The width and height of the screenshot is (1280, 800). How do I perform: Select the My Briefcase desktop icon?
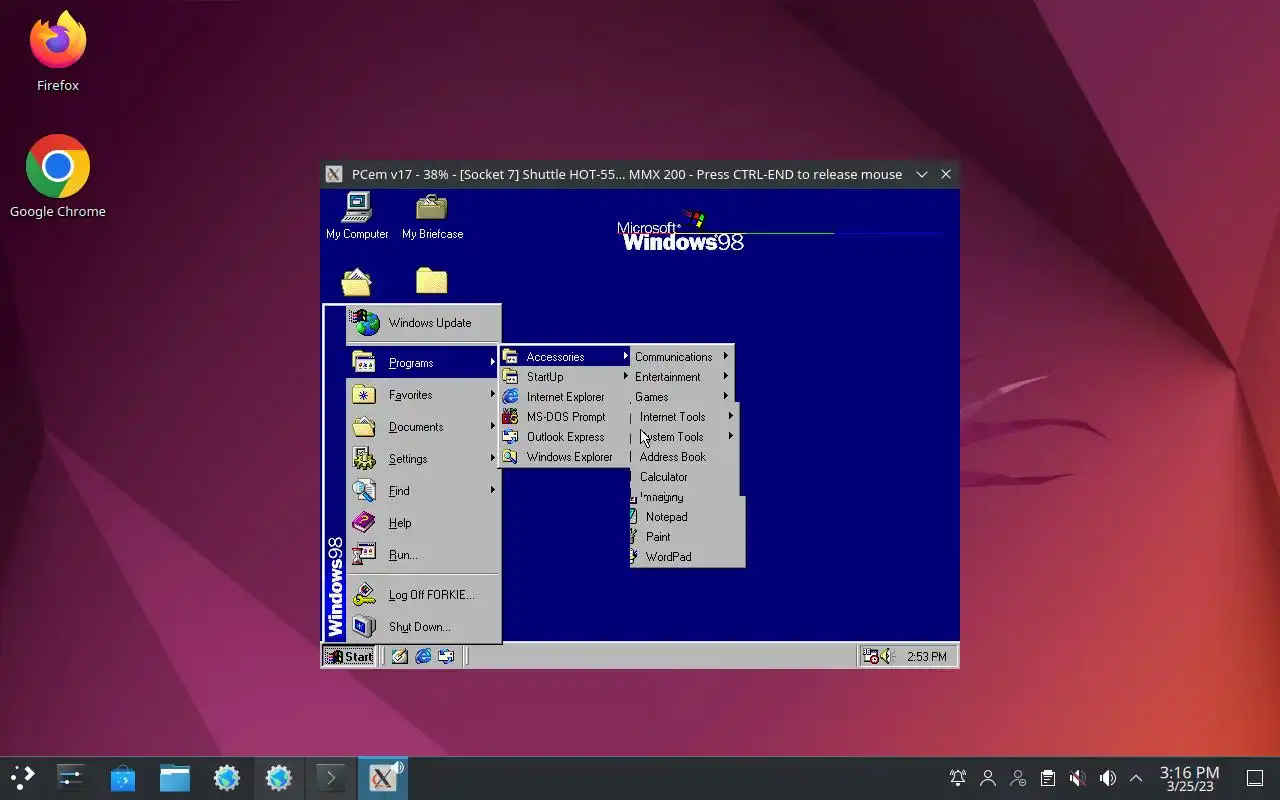tap(432, 216)
